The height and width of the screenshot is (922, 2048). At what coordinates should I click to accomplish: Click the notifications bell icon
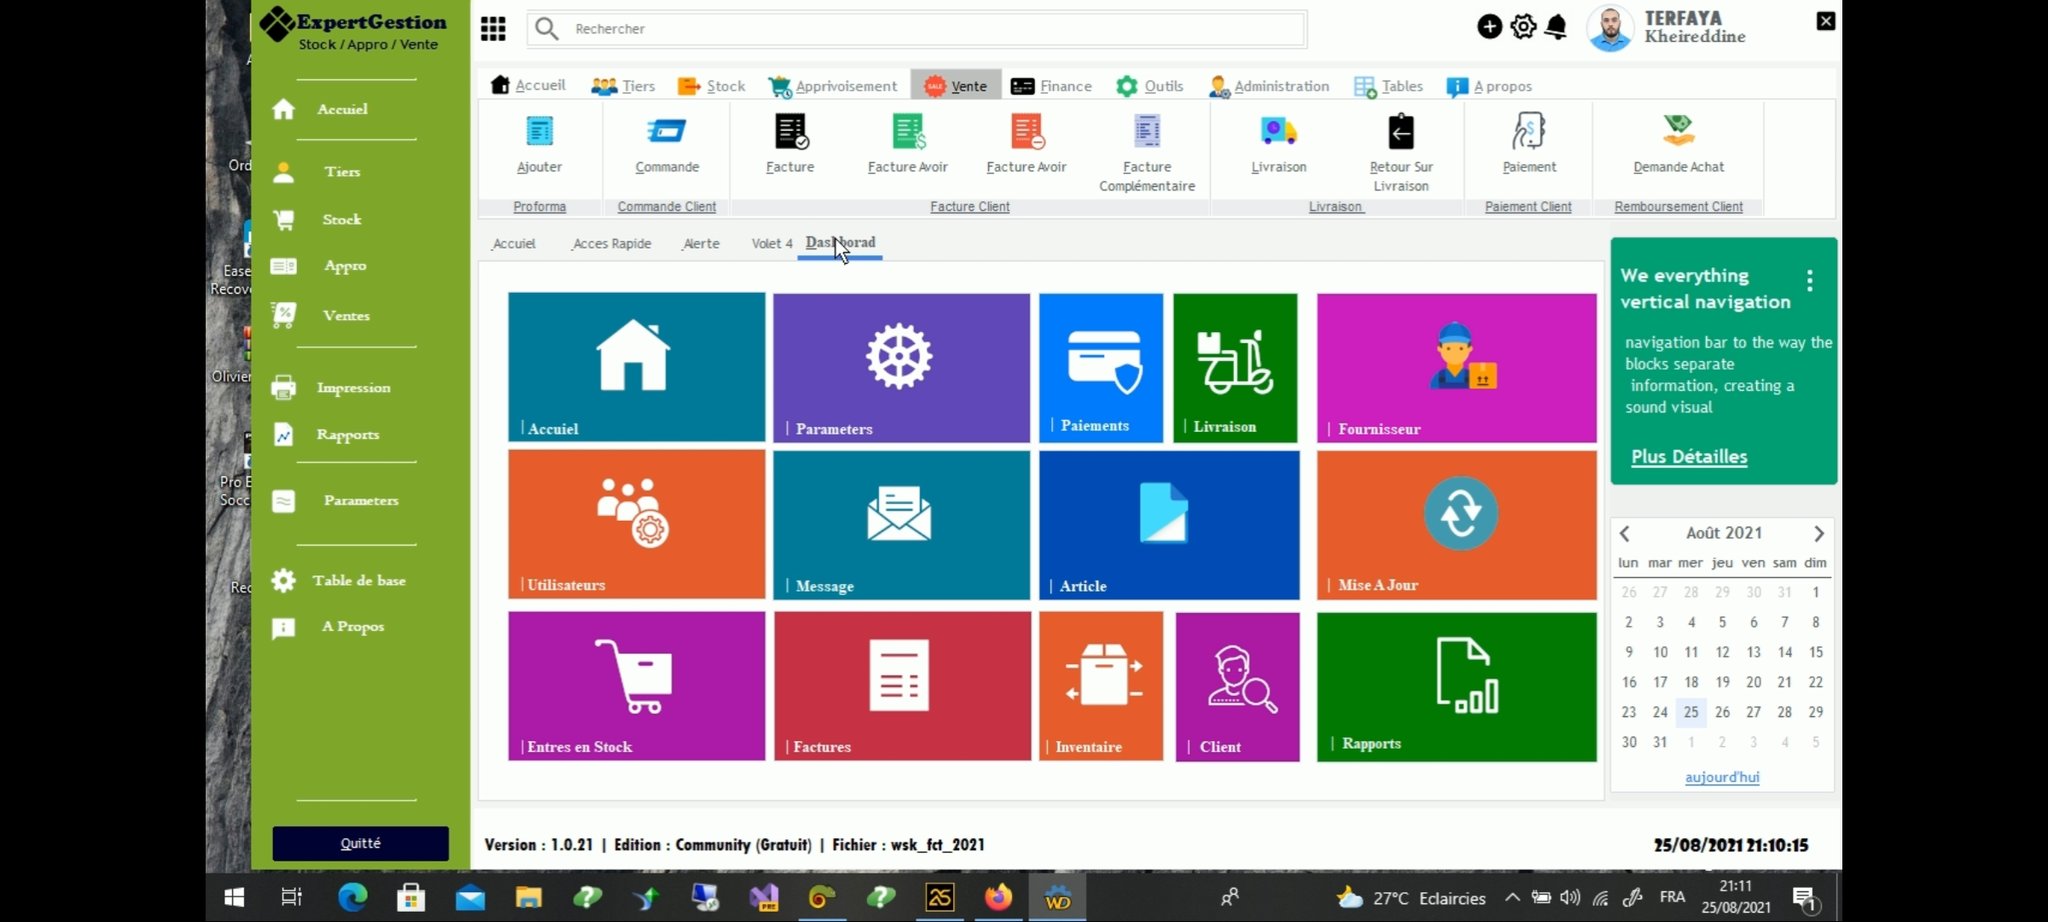1555,27
